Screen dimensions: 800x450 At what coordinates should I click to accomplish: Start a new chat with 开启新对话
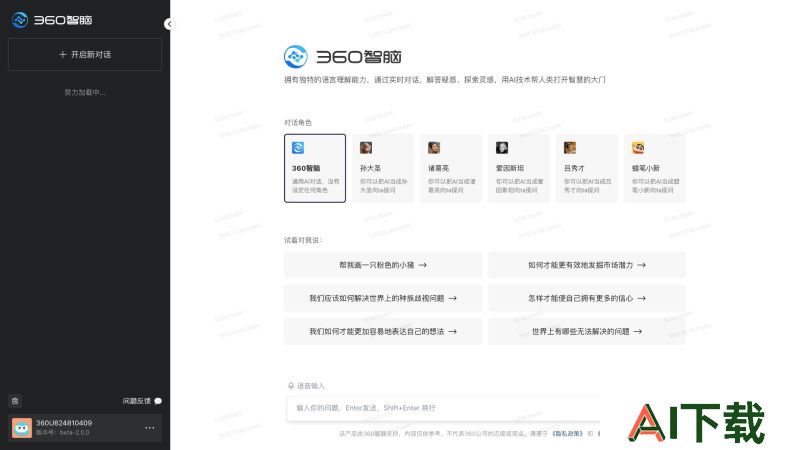[x=85, y=55]
